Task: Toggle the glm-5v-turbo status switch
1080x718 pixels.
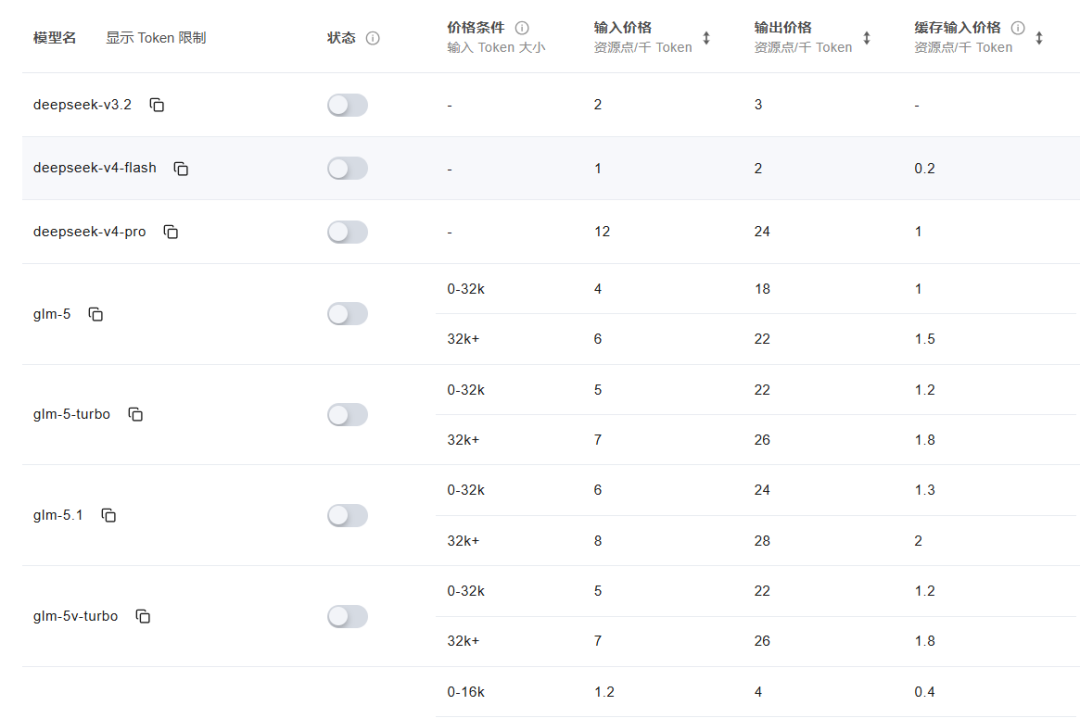Action: coord(348,616)
